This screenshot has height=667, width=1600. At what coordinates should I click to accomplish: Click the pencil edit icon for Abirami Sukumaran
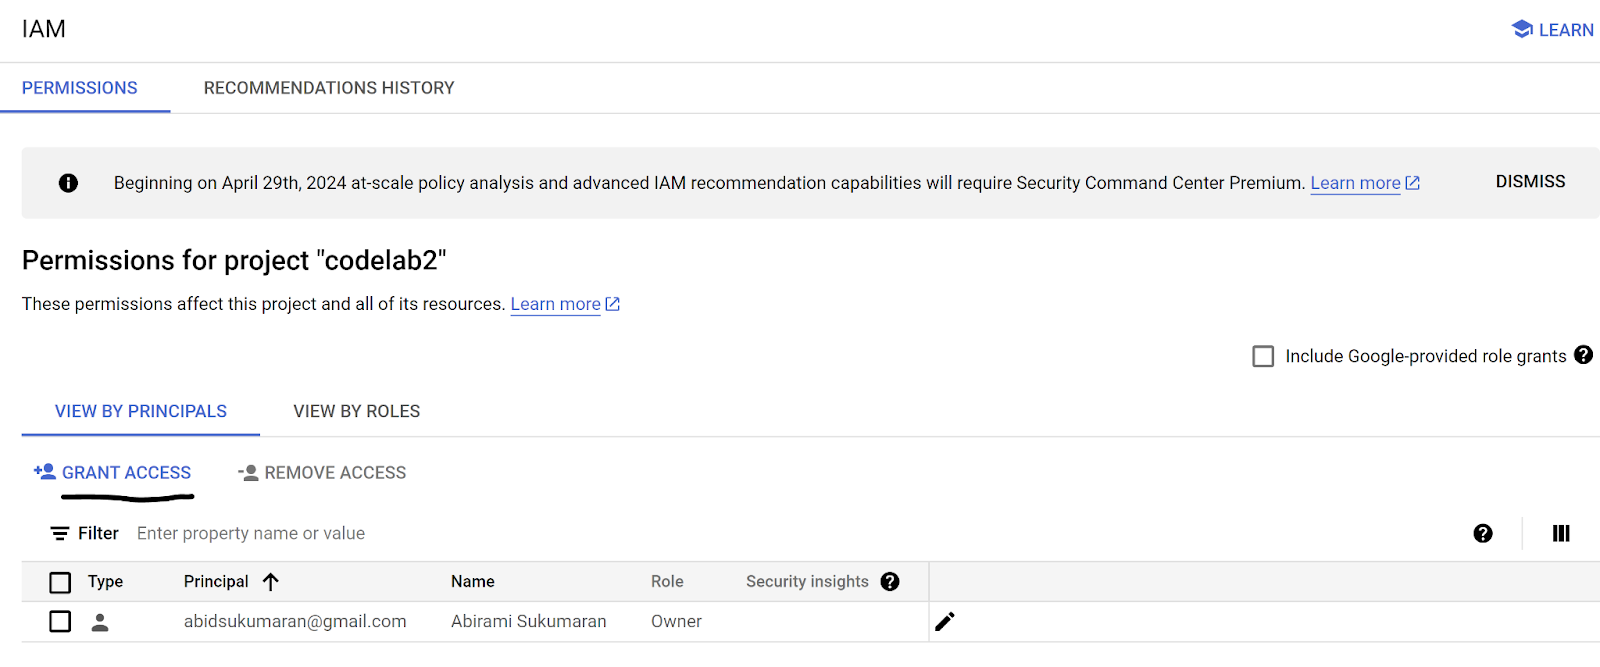point(945,622)
